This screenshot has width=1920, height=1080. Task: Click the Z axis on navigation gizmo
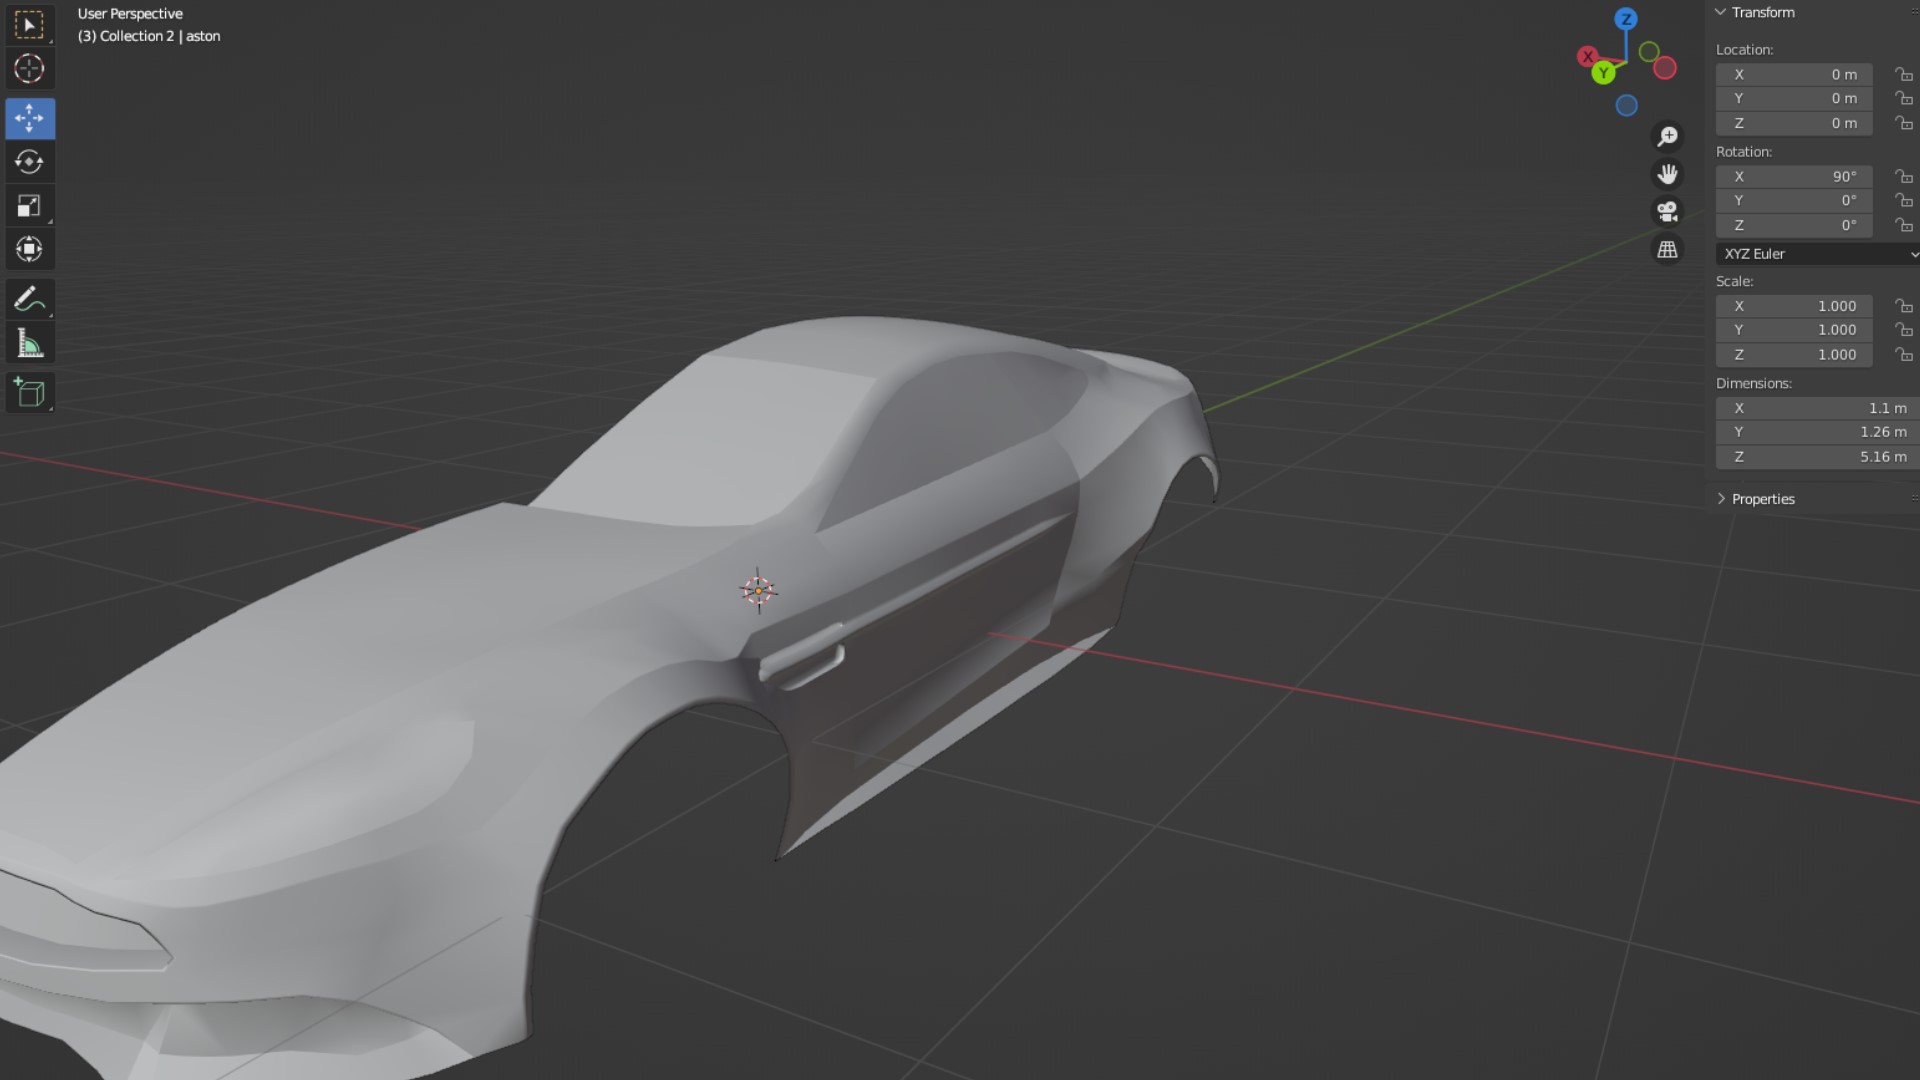(x=1626, y=19)
